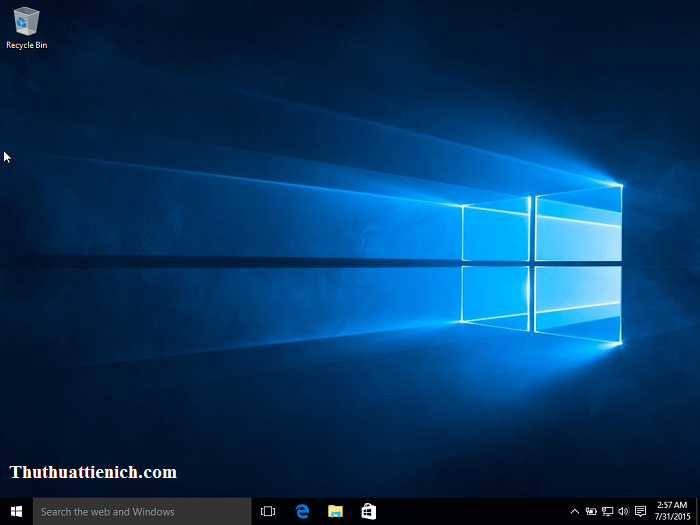Open Task View from the taskbar
The height and width of the screenshot is (525, 700).
268,511
